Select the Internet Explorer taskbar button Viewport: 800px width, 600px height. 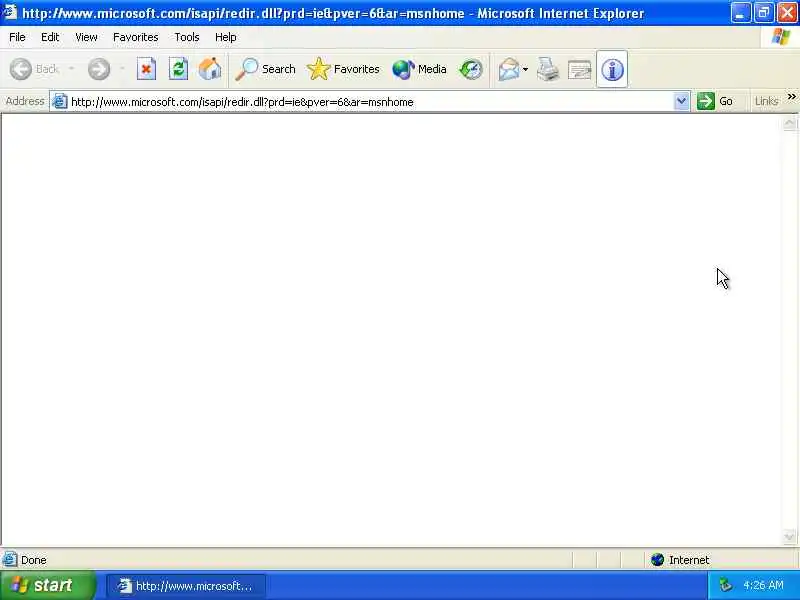pyautogui.click(x=186, y=586)
